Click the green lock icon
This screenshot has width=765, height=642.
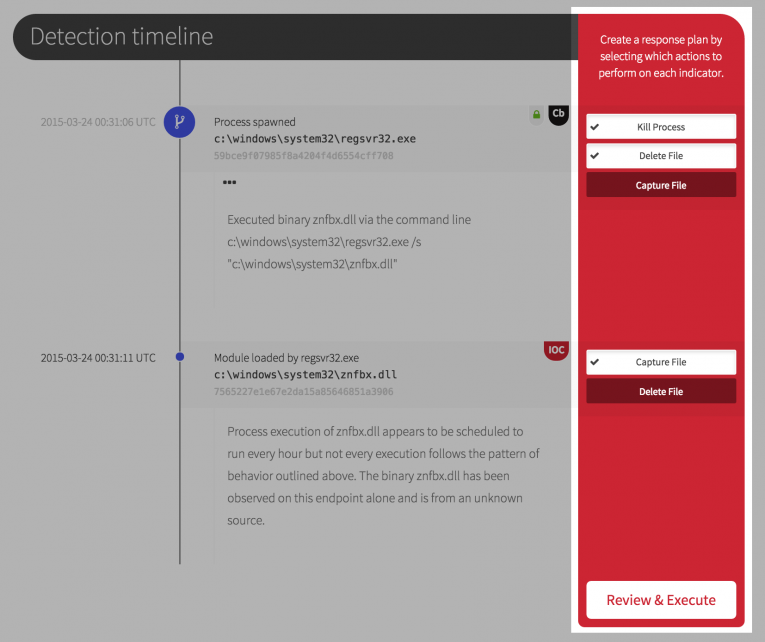click(x=536, y=115)
